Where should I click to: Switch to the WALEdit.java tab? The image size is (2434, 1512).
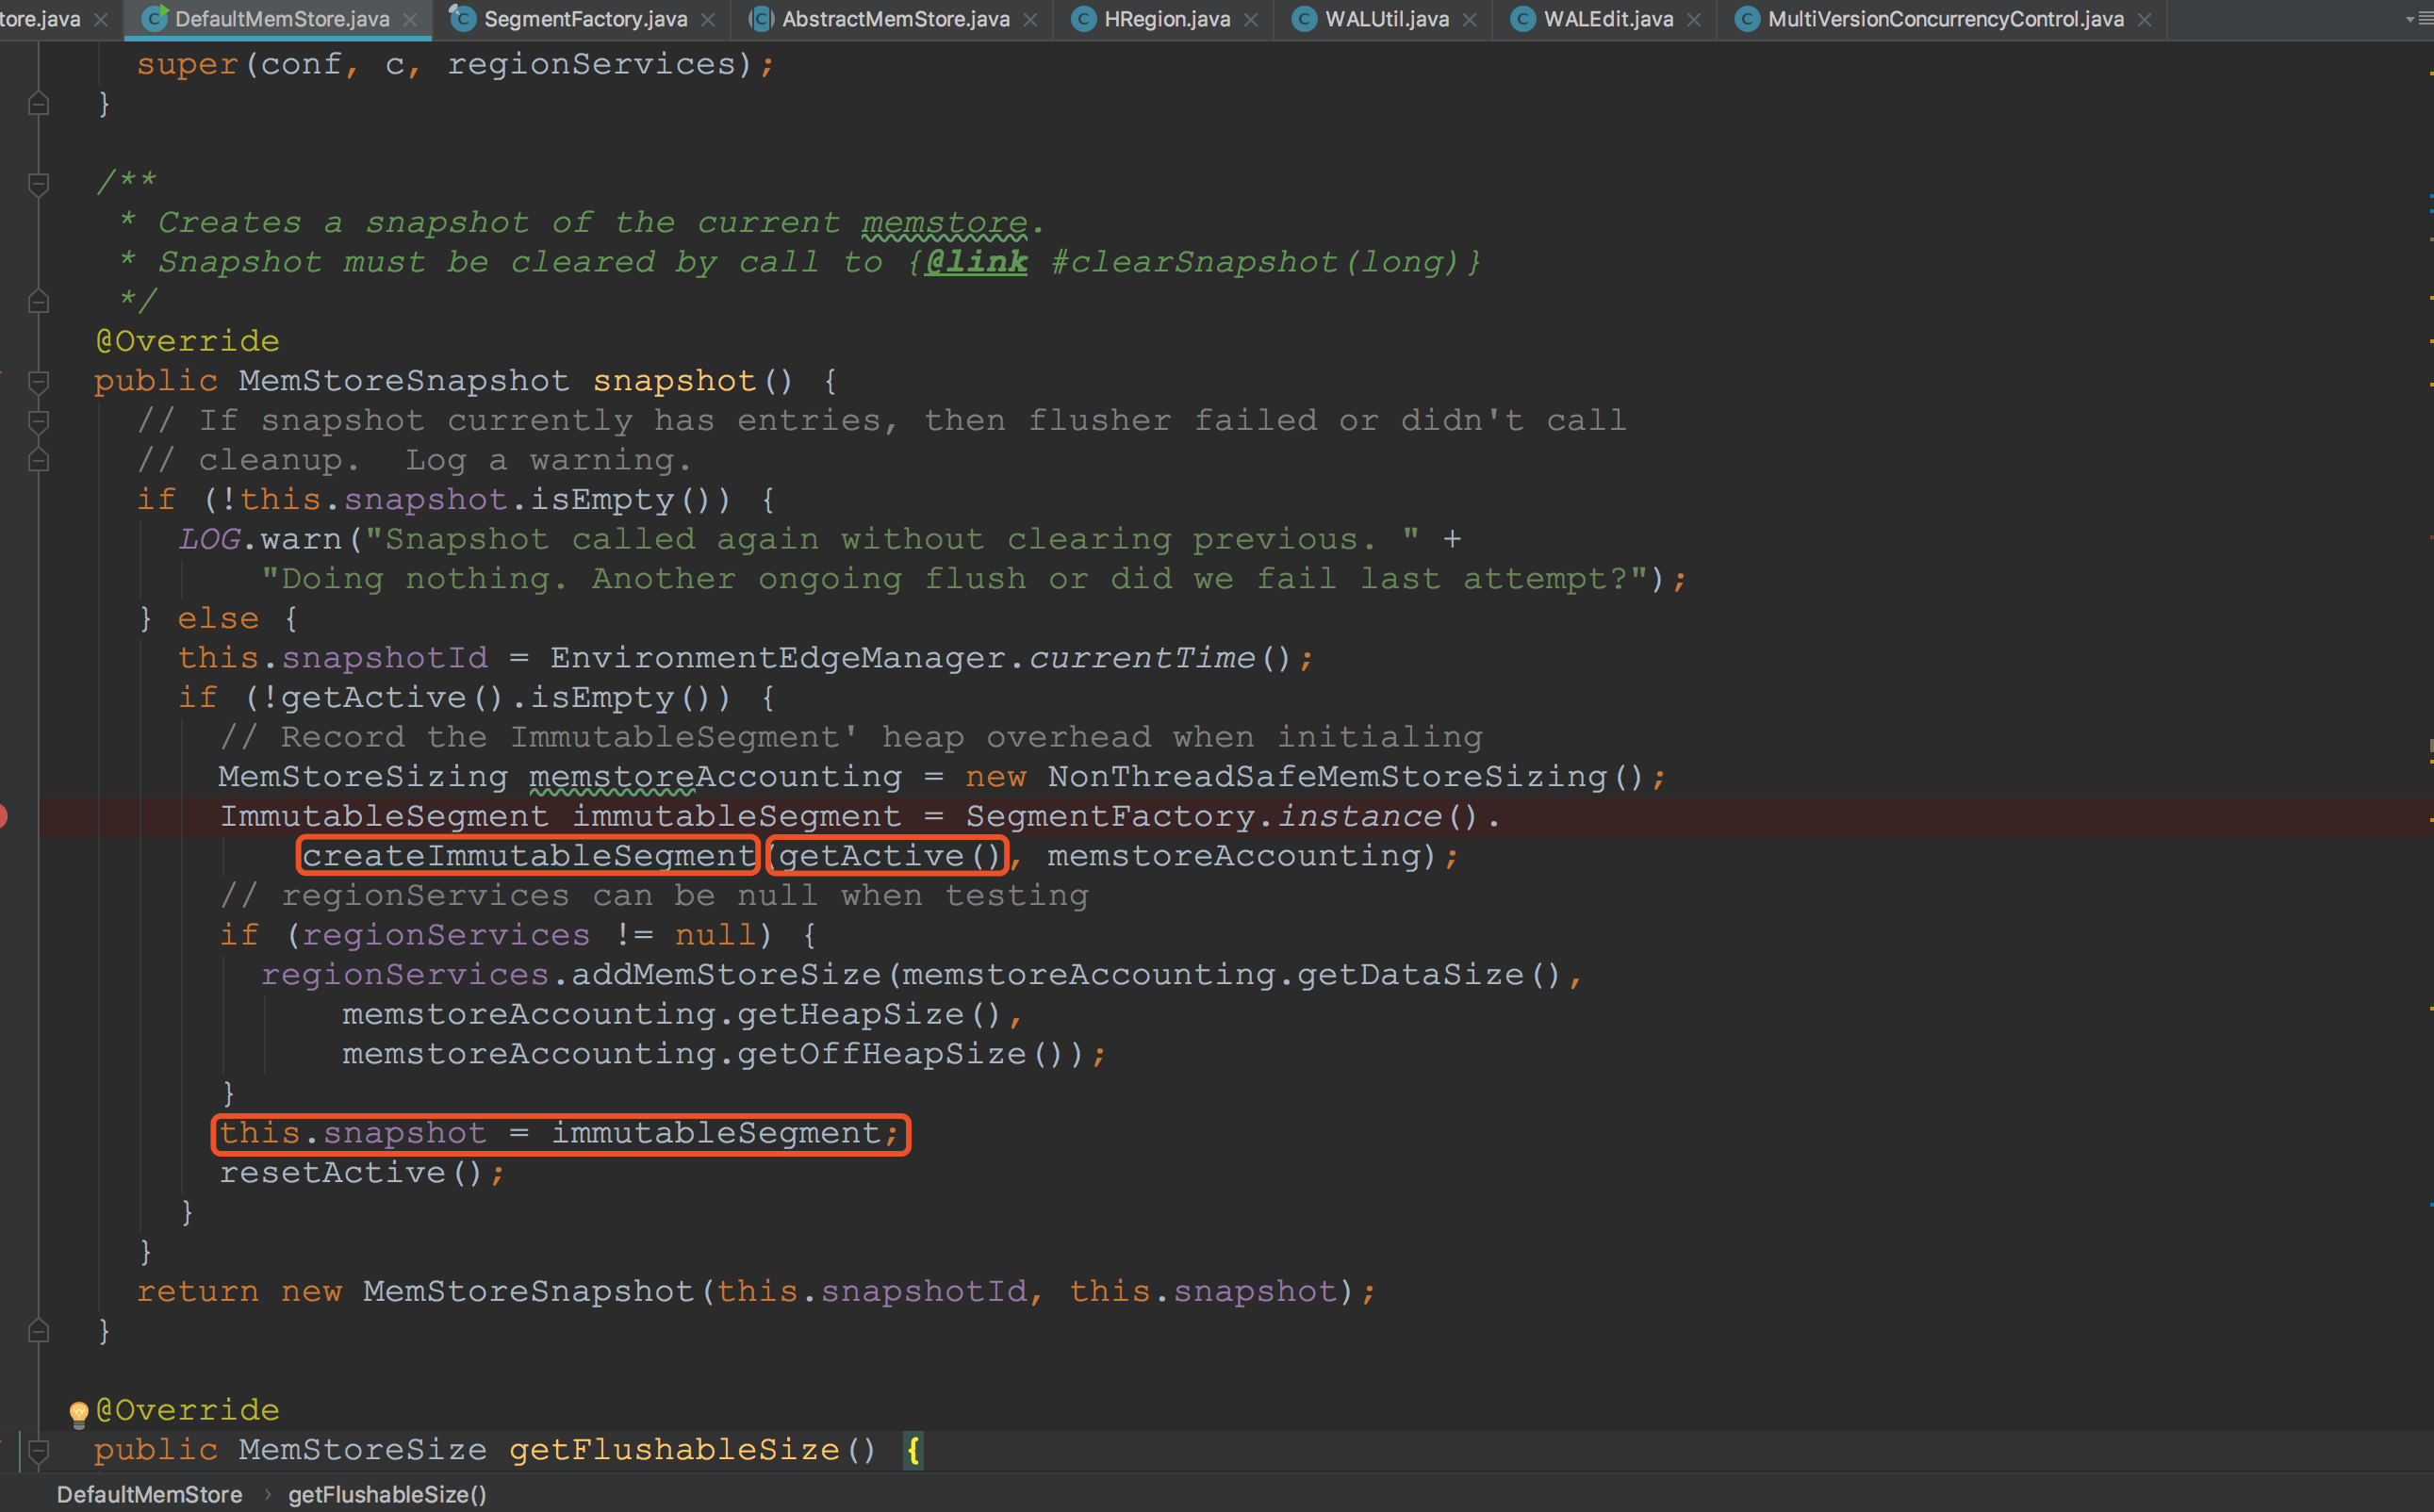point(1607,19)
